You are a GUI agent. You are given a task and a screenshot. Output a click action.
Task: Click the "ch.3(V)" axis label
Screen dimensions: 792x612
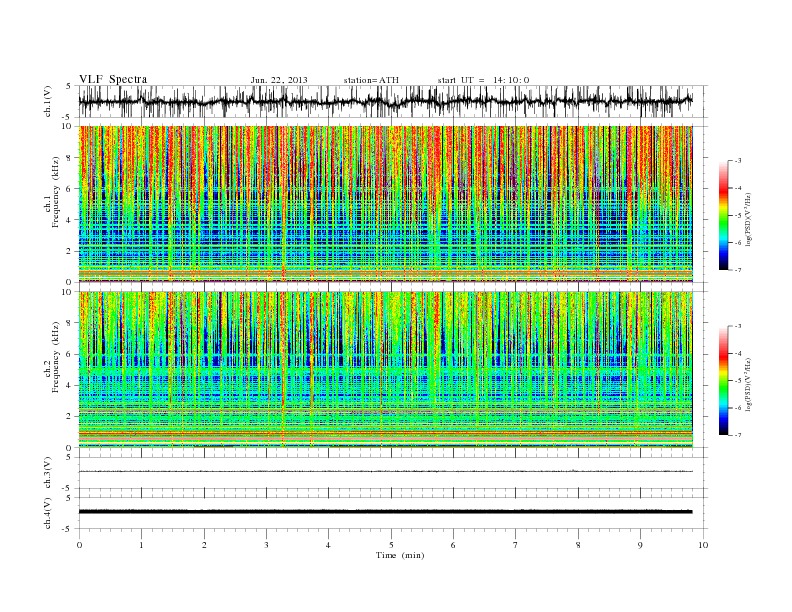(x=48, y=473)
